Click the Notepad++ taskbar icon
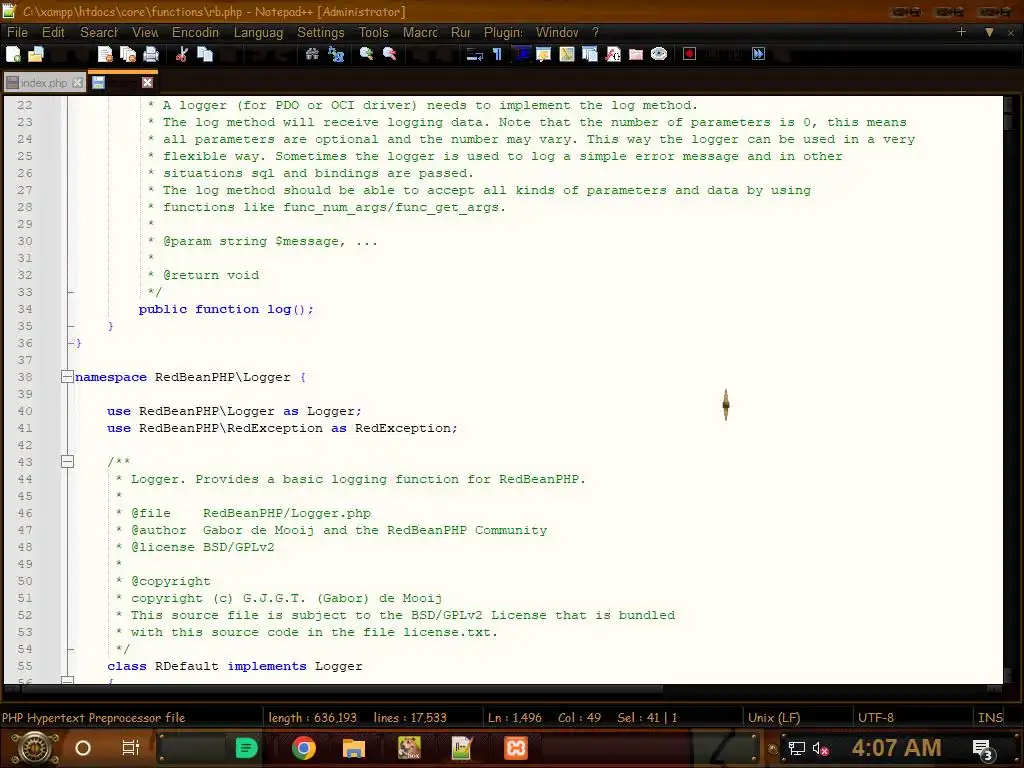The image size is (1024, 768). pos(461,748)
